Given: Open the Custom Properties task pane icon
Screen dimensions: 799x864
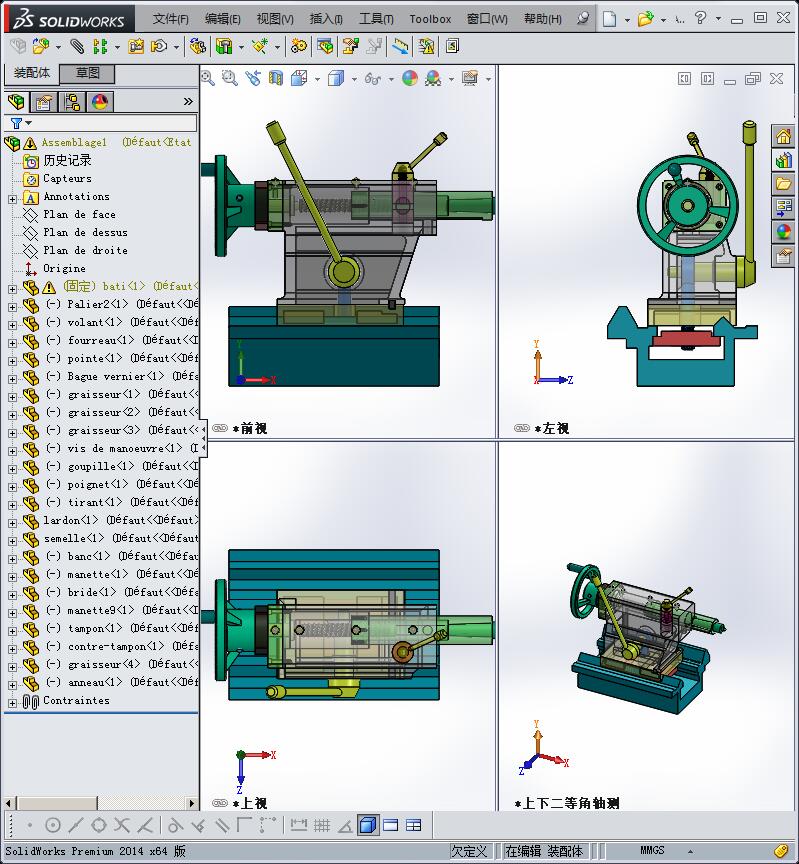Looking at the screenshot, I should coord(783,256).
